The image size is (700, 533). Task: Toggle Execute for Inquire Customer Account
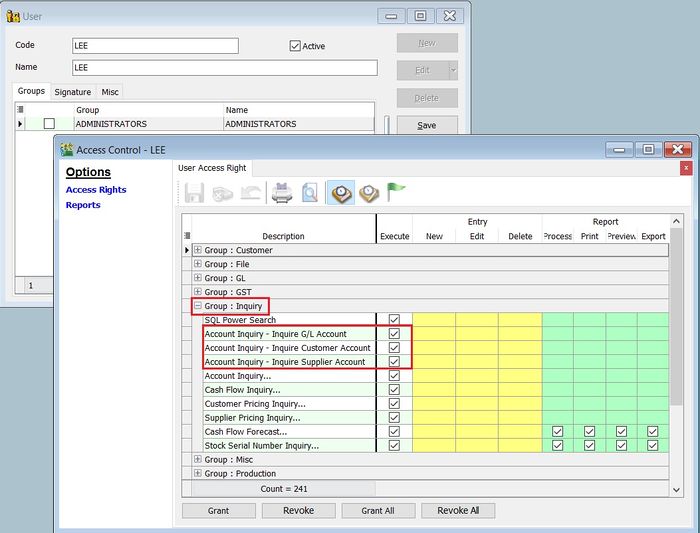click(394, 348)
